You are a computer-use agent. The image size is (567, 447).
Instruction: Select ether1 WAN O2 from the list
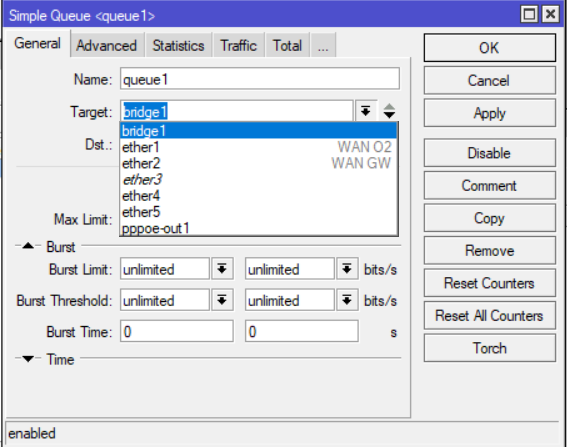258,147
